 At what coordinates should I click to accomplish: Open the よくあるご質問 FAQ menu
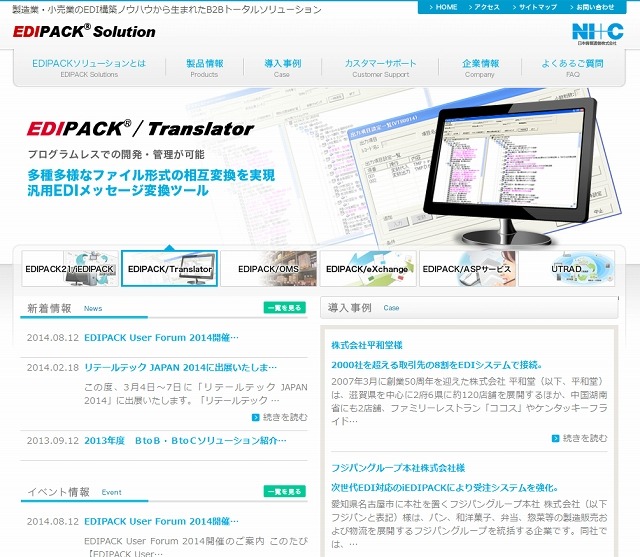tap(572, 68)
